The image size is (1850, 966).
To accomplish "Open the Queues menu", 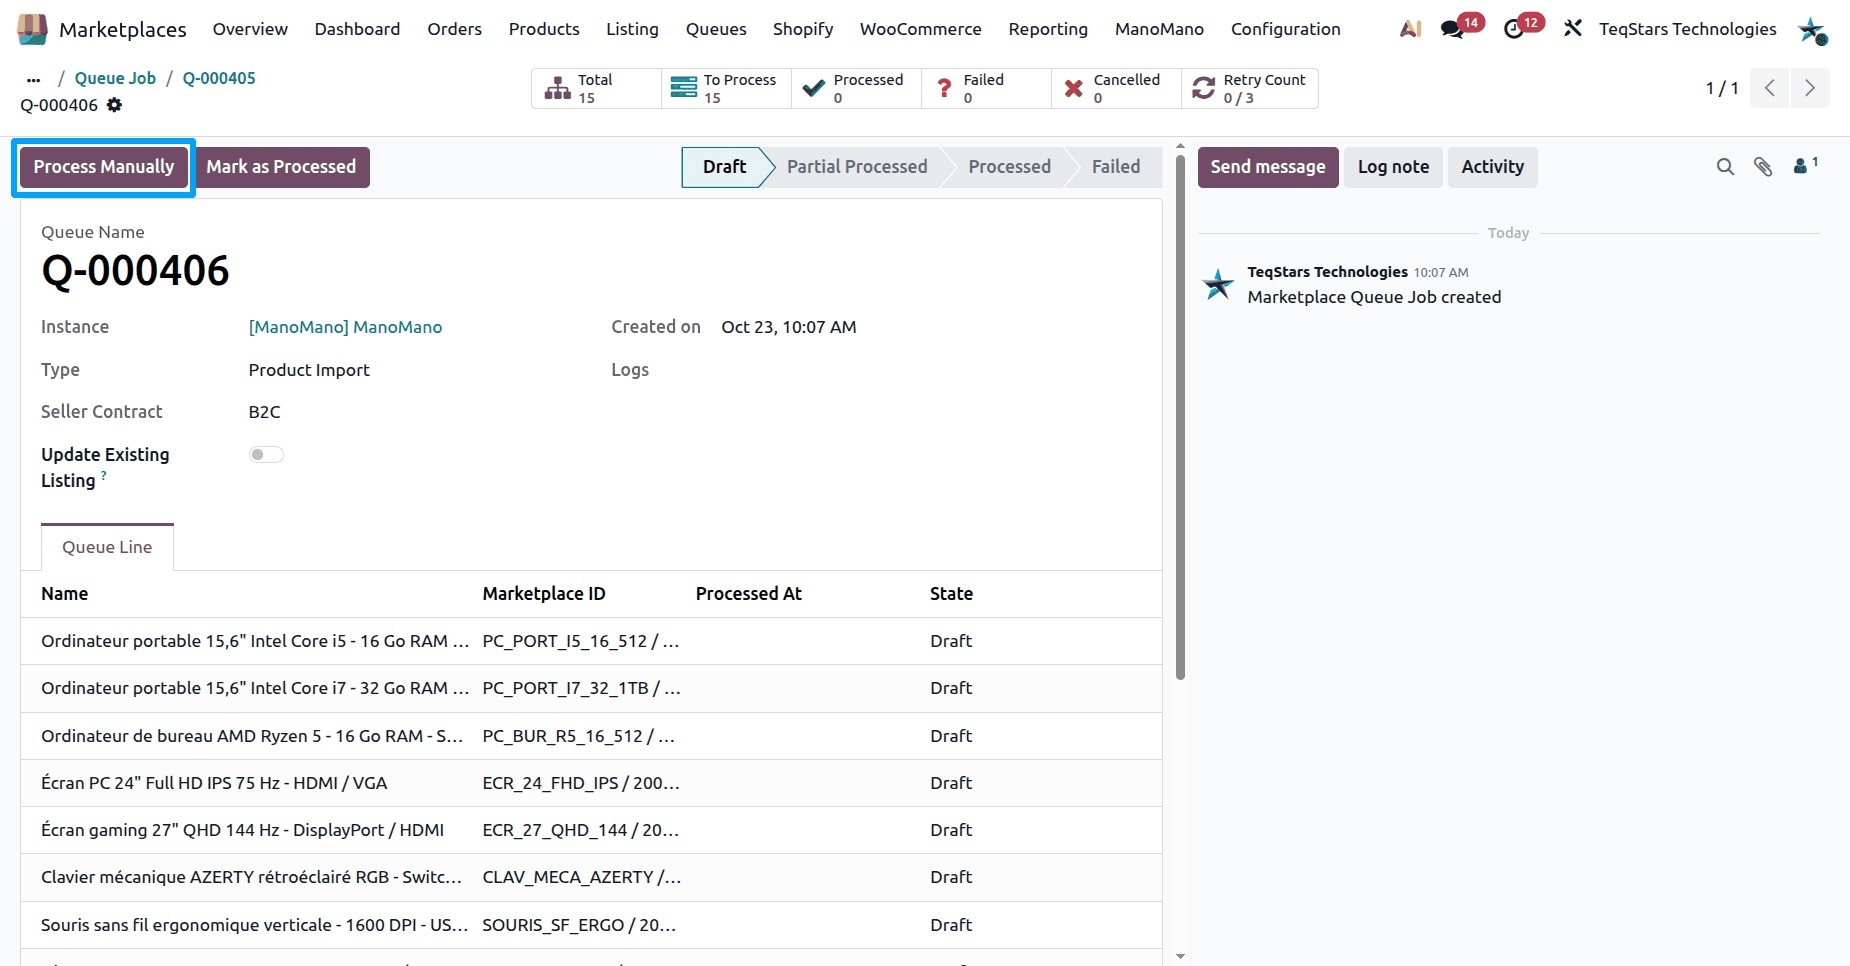I will coord(716,29).
